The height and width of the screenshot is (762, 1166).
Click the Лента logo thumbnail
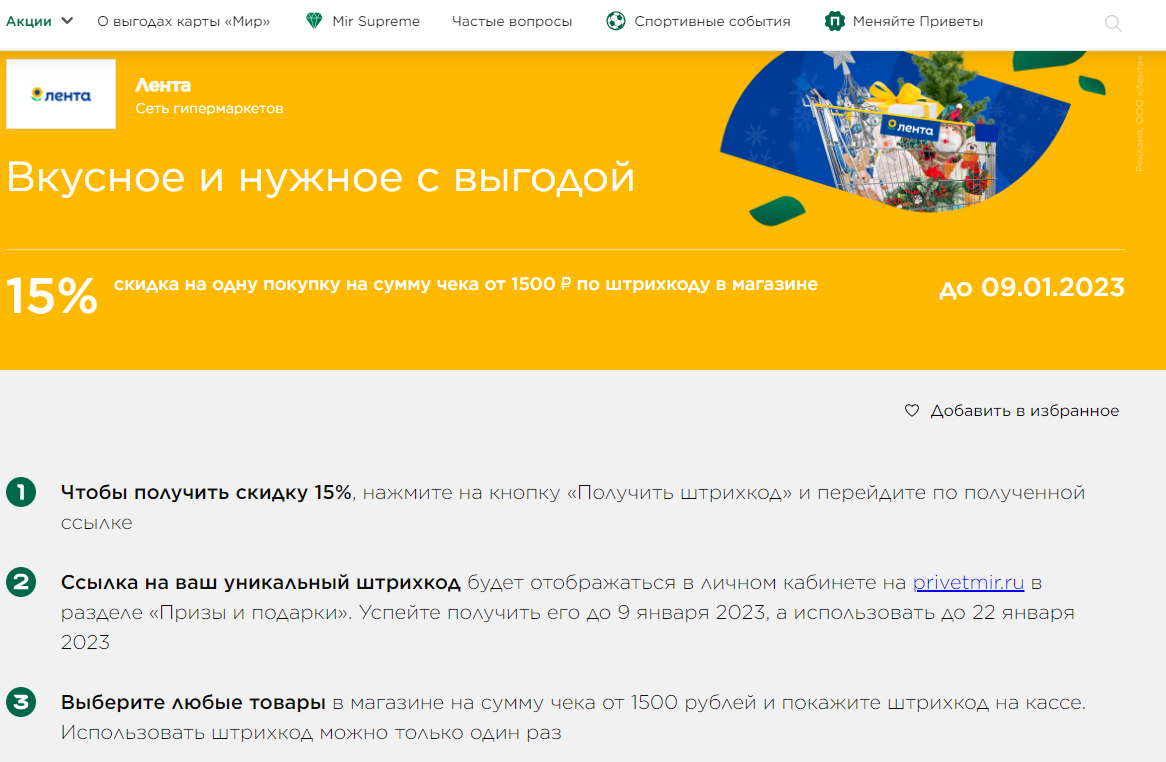[61, 94]
